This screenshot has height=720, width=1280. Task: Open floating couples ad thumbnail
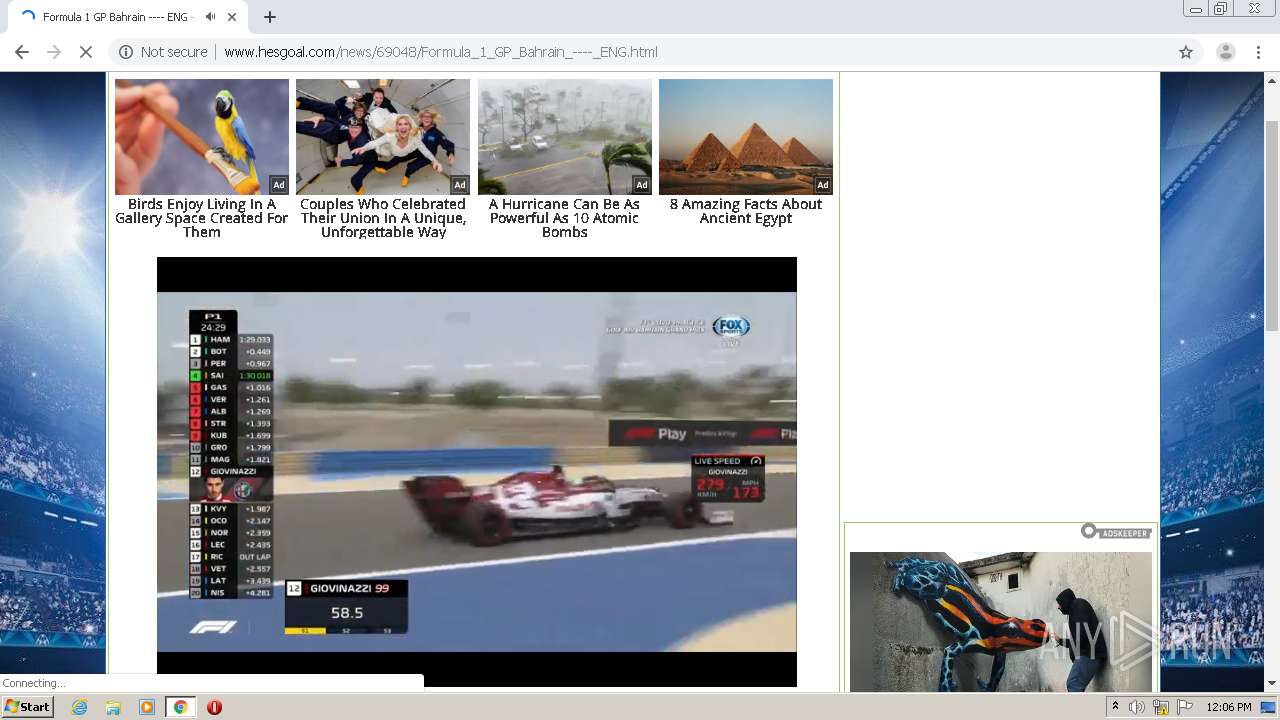[383, 137]
